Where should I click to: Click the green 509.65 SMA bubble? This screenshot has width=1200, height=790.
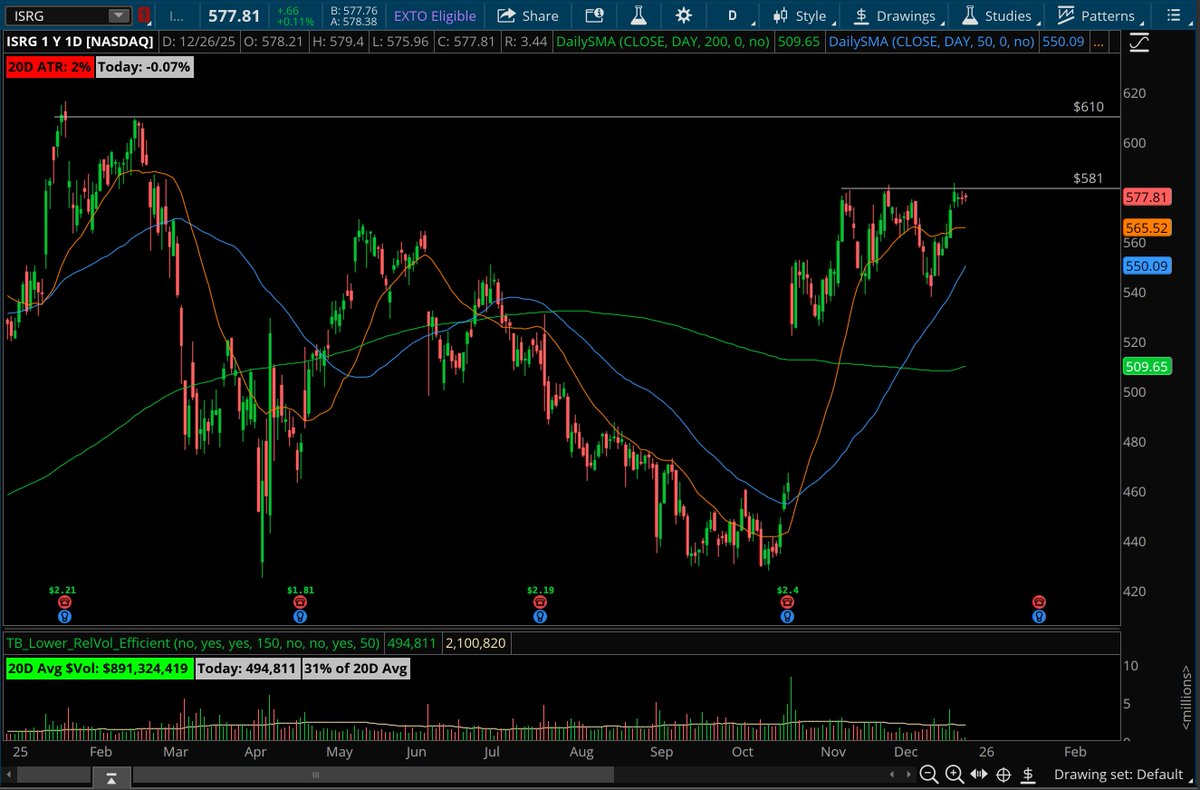[1147, 367]
